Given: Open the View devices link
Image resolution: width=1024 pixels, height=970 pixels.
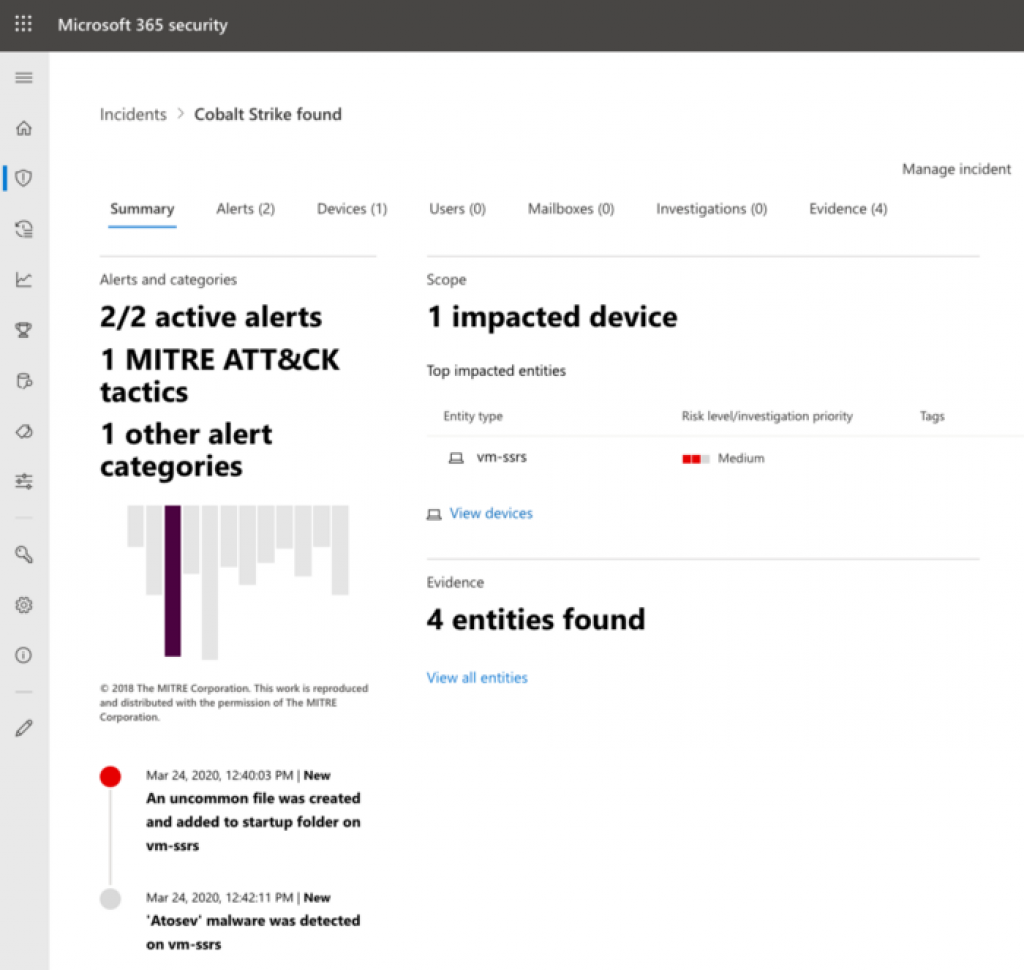Looking at the screenshot, I should 491,513.
